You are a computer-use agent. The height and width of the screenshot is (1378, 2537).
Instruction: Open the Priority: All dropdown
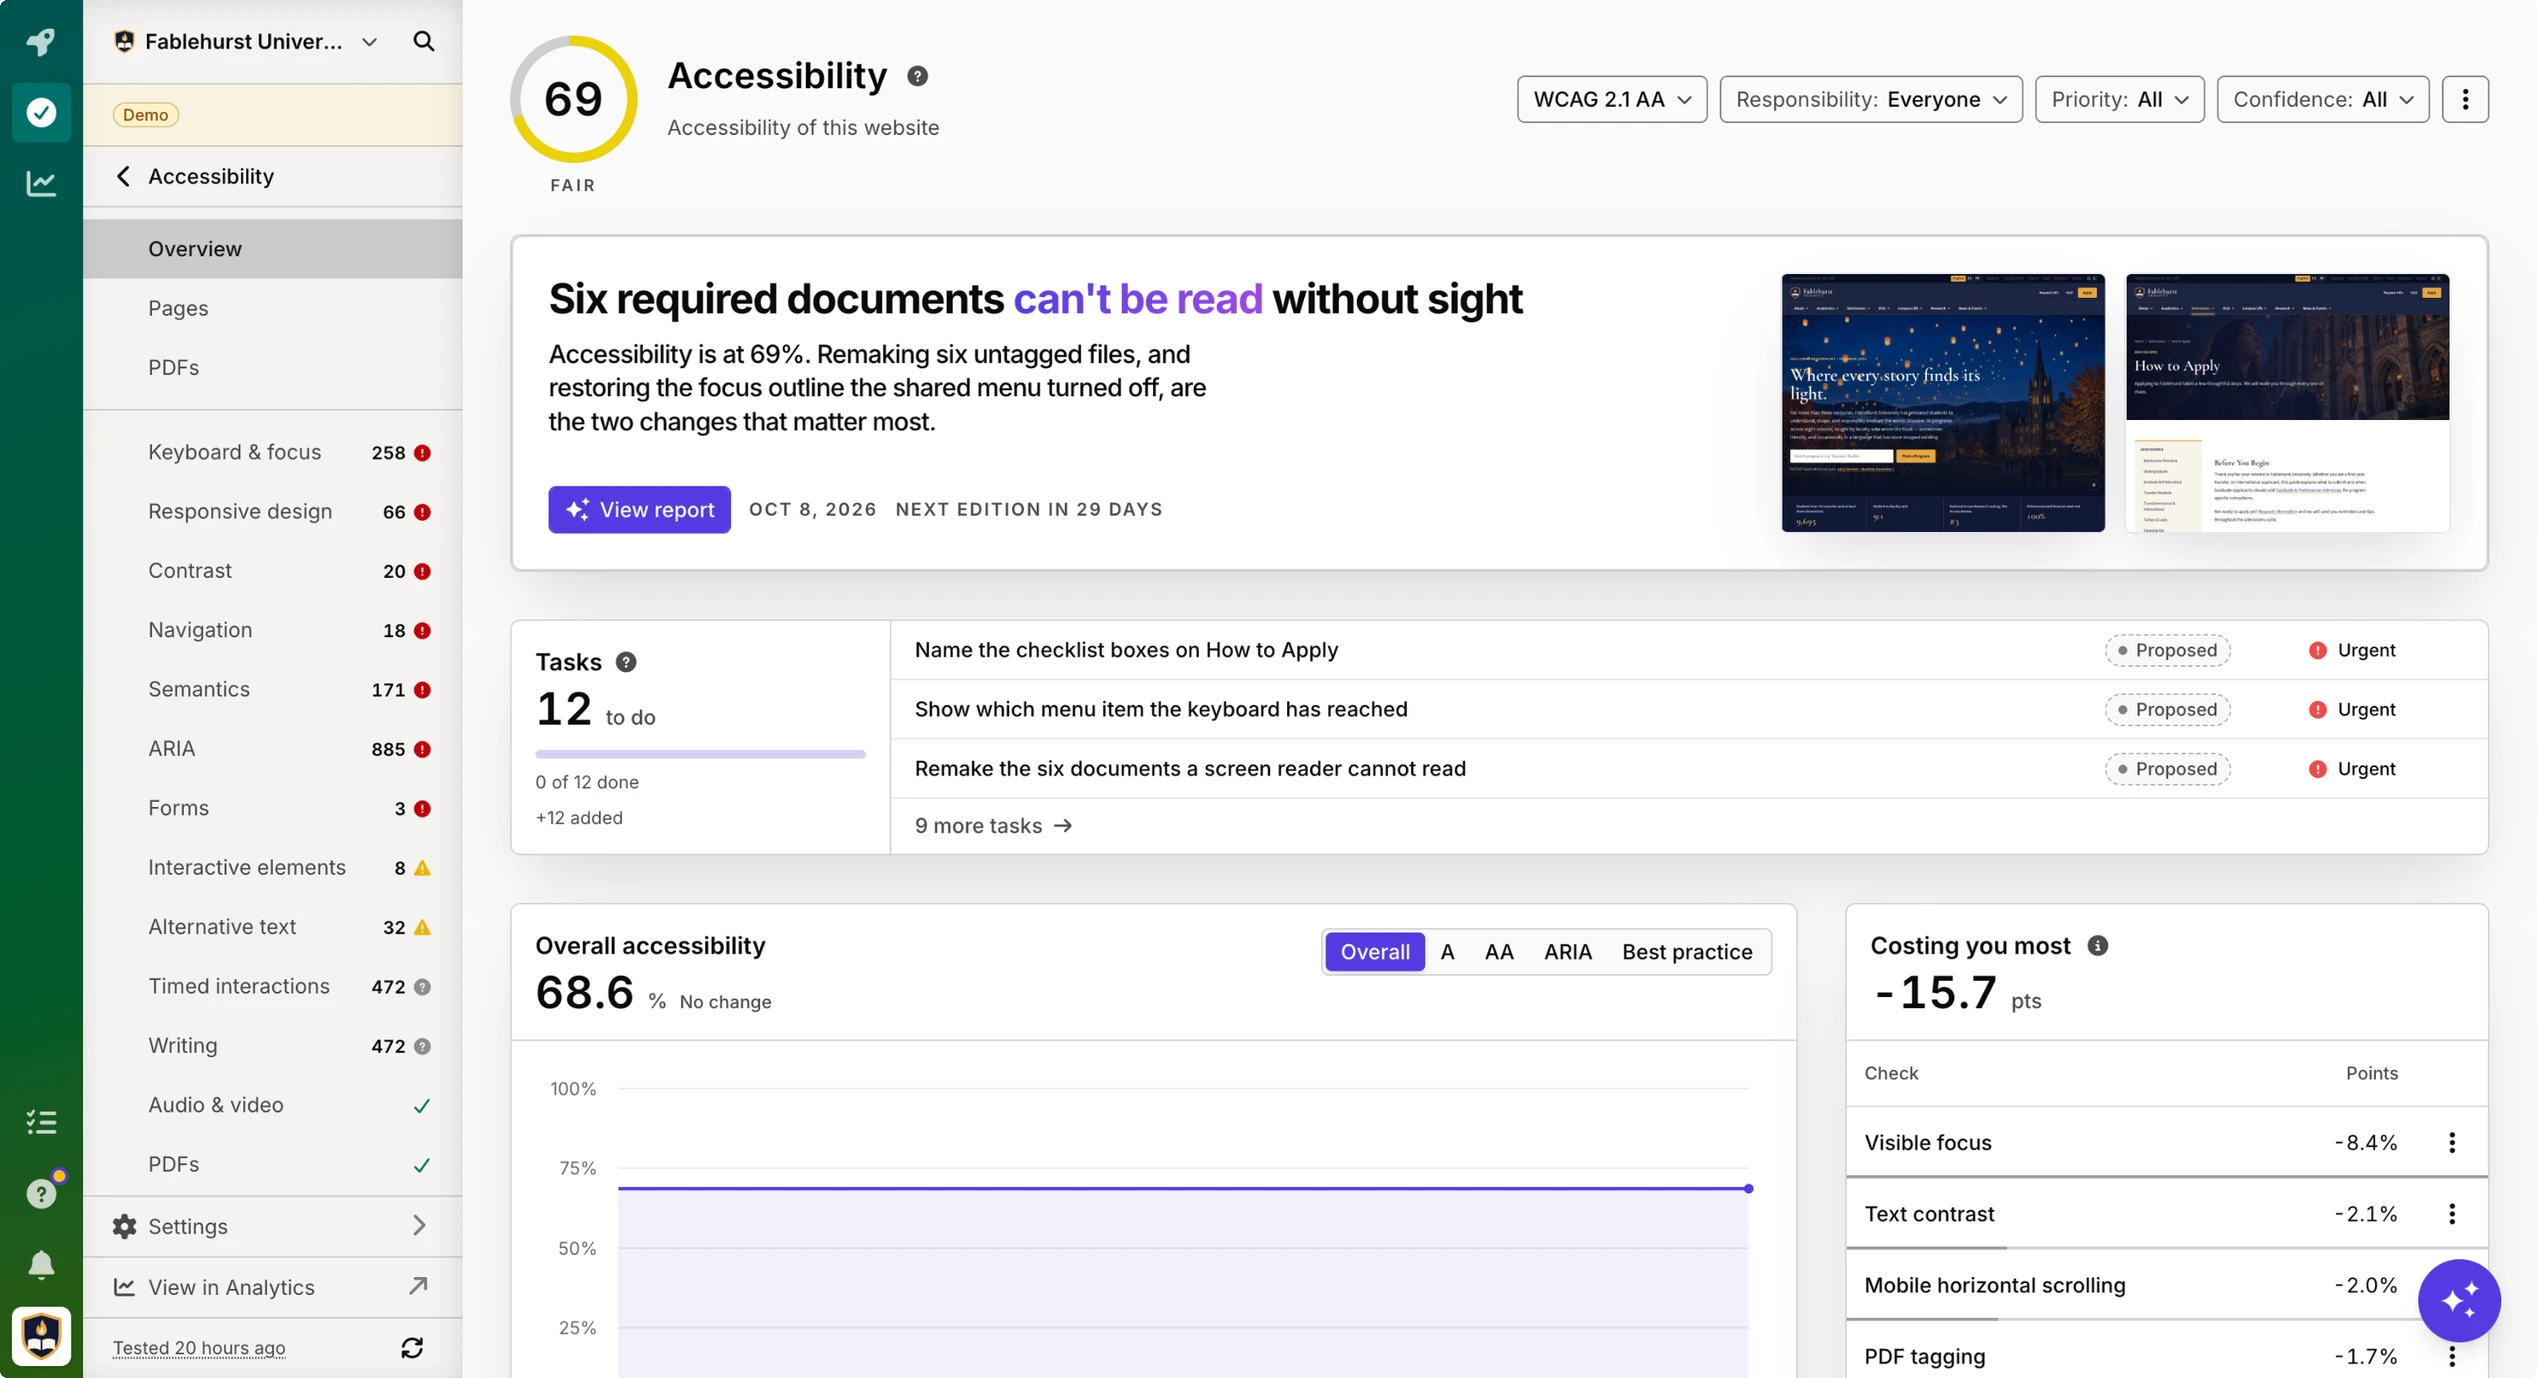click(2119, 99)
